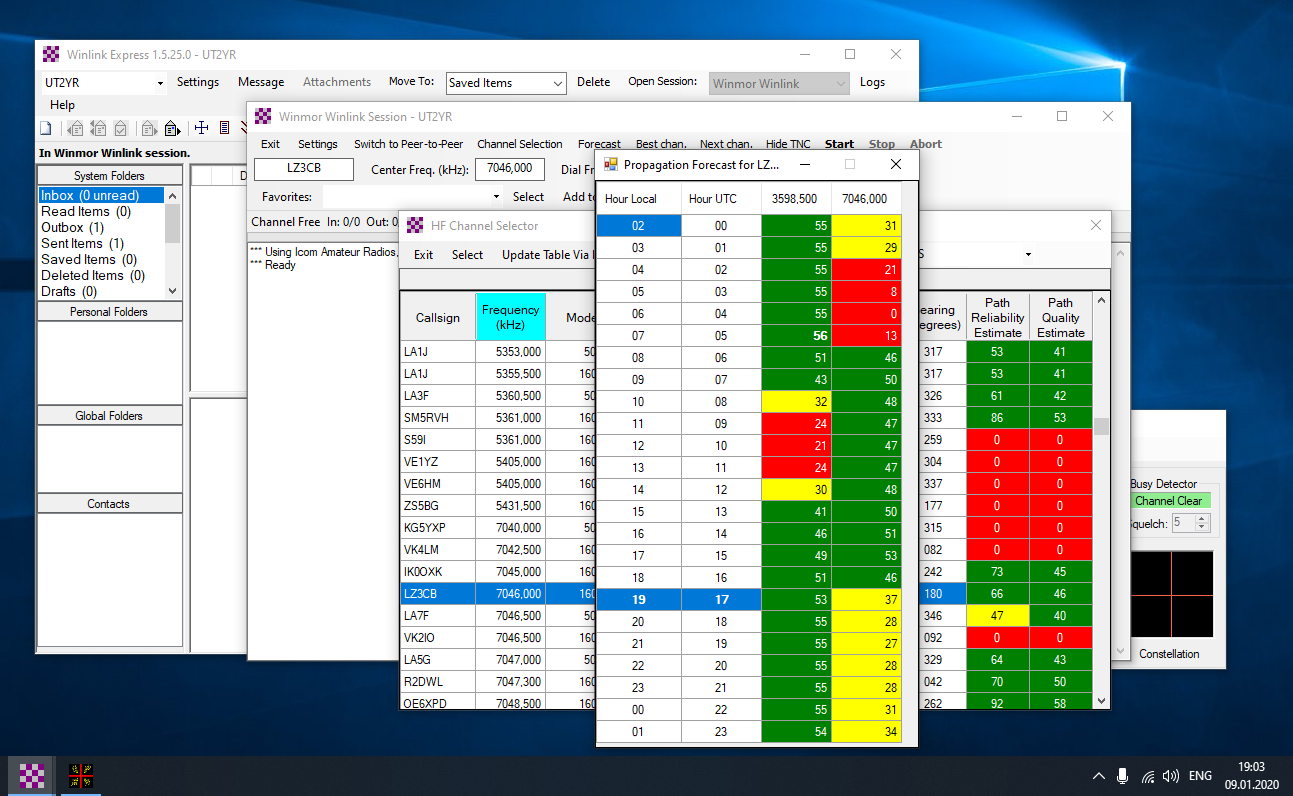The image size is (1293, 796).
Task: Open Channel Selection in Winmor session
Action: [x=520, y=144]
